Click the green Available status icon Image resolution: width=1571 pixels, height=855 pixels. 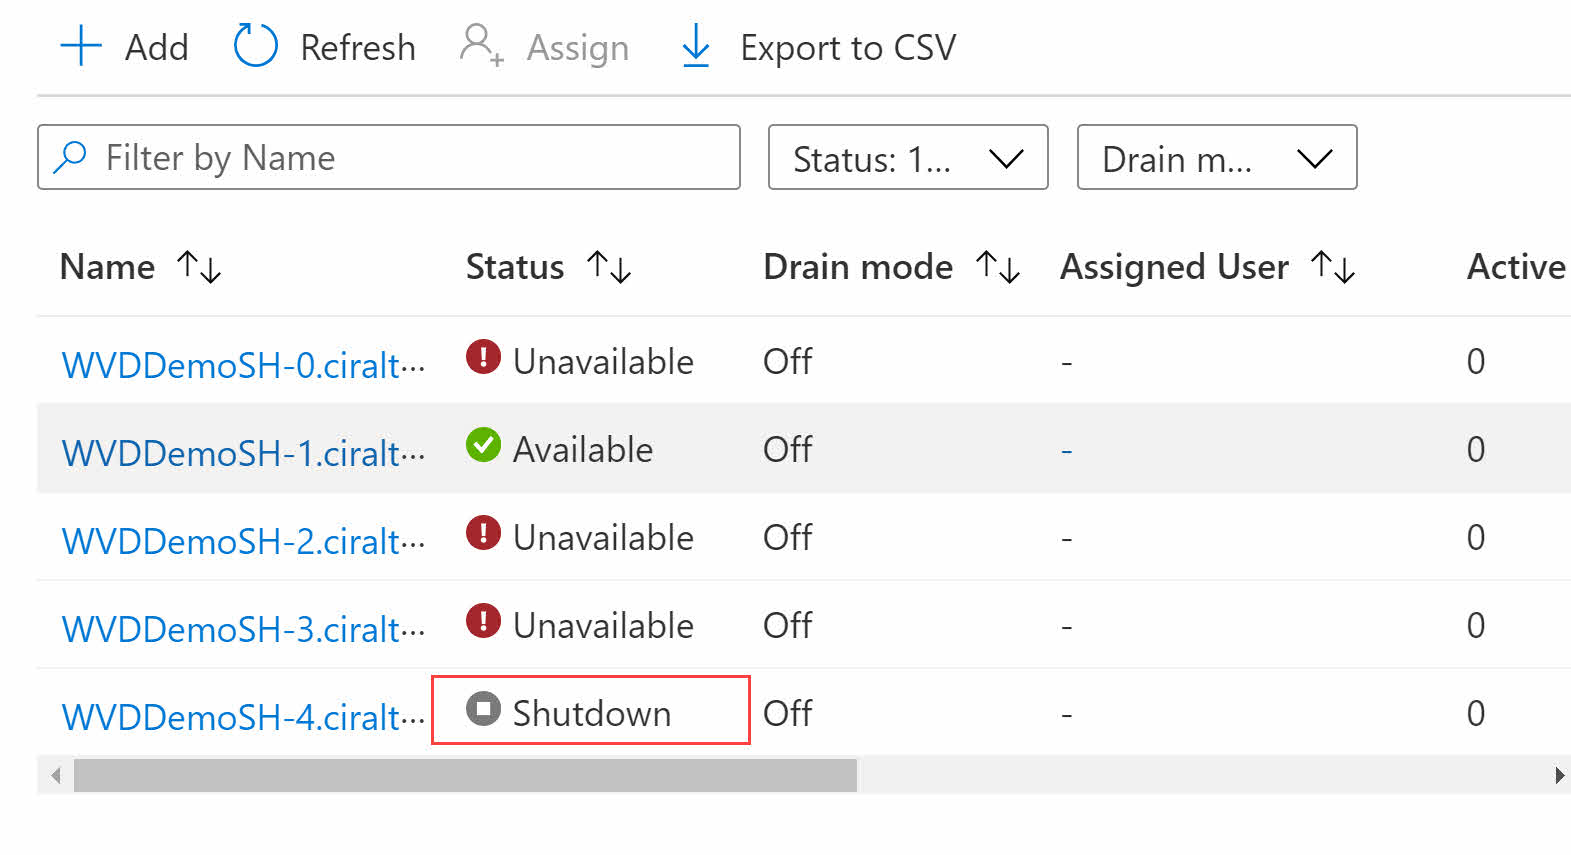pos(483,445)
